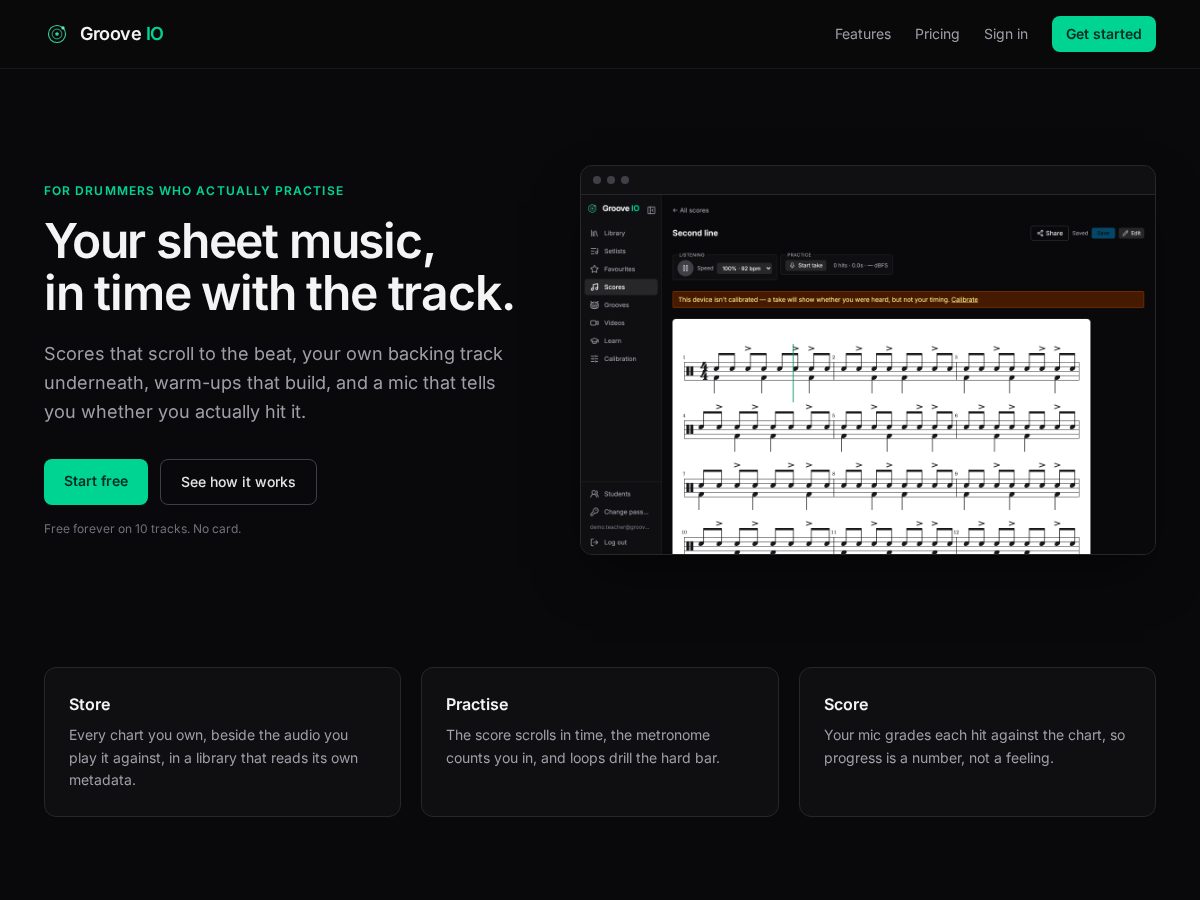Open the Features page link

(x=863, y=34)
